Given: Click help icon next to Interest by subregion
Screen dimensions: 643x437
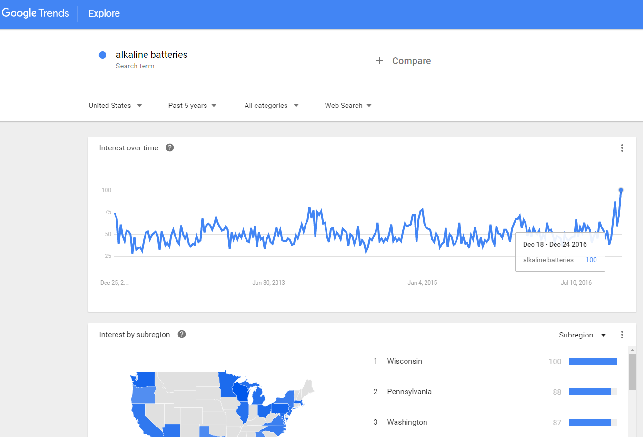Looking at the screenshot, I should point(182,334).
